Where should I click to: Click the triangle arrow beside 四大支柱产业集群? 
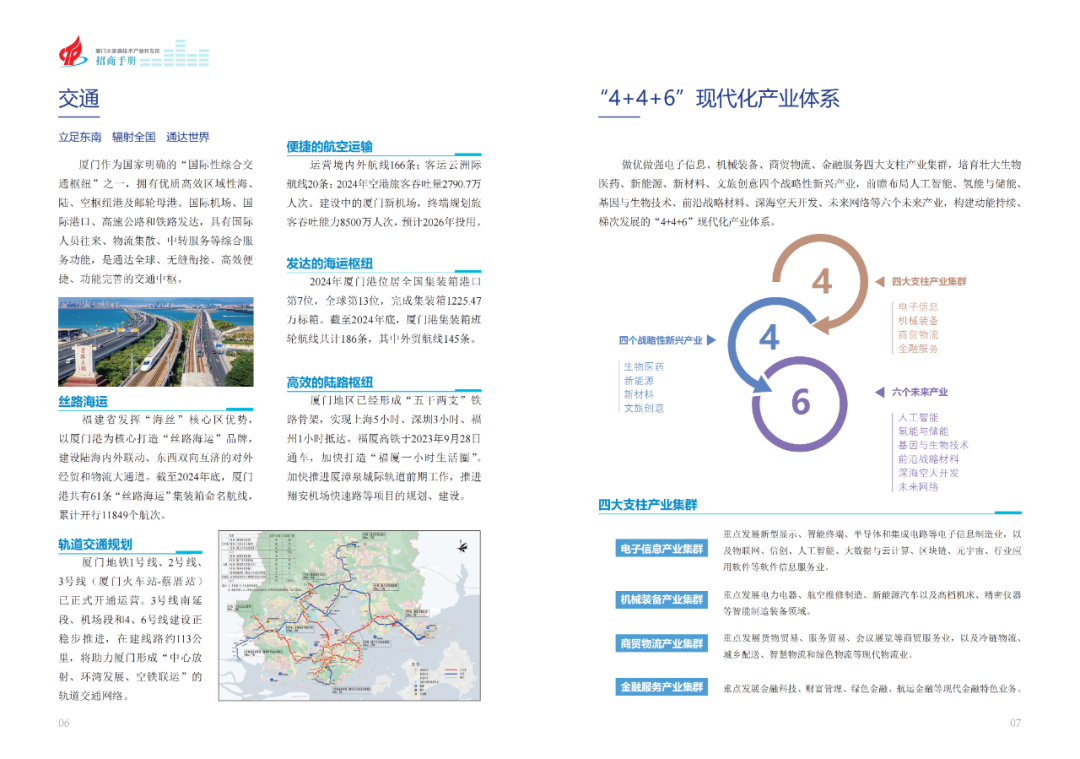point(881,283)
